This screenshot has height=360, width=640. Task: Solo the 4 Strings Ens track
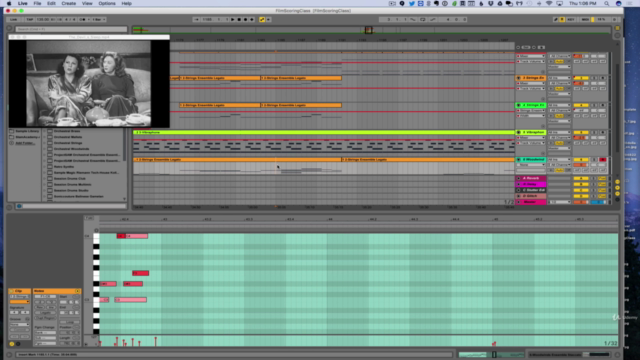[594, 105]
